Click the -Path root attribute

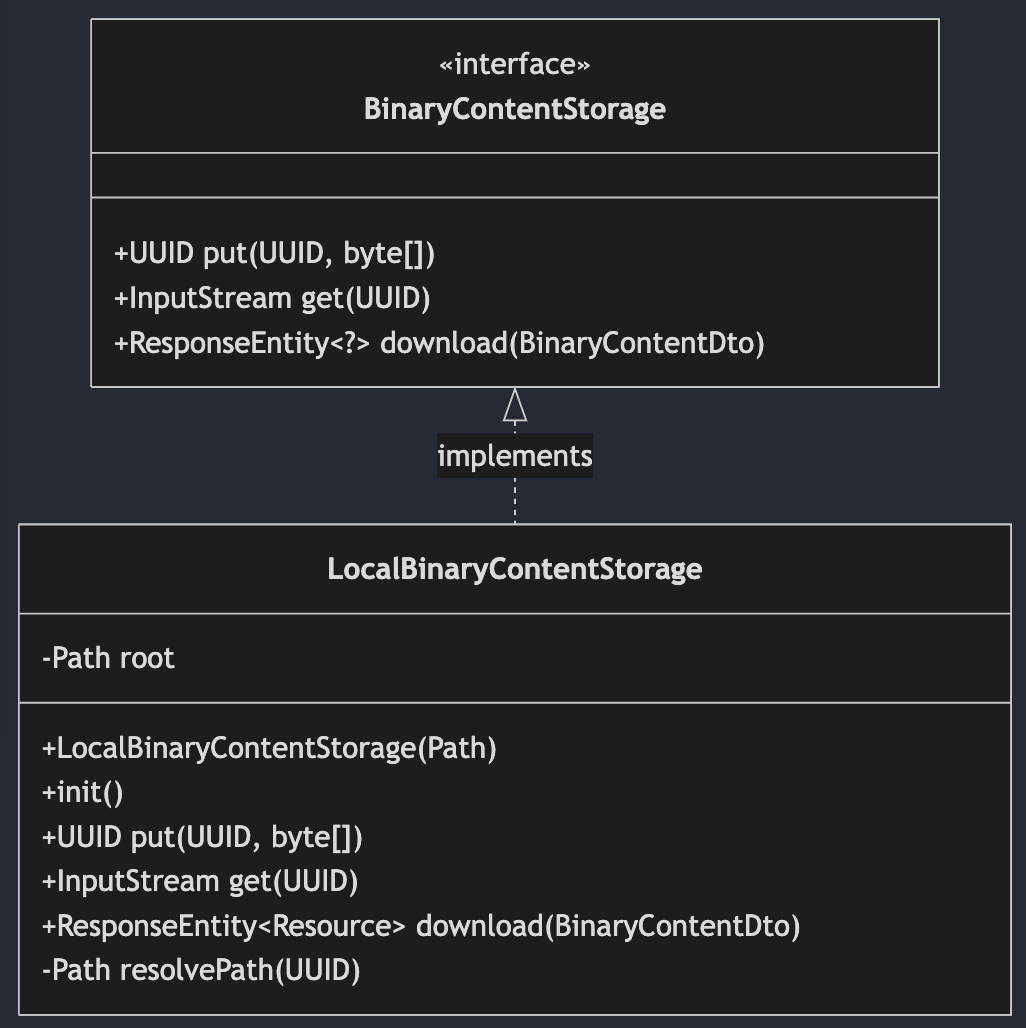pos(108,658)
